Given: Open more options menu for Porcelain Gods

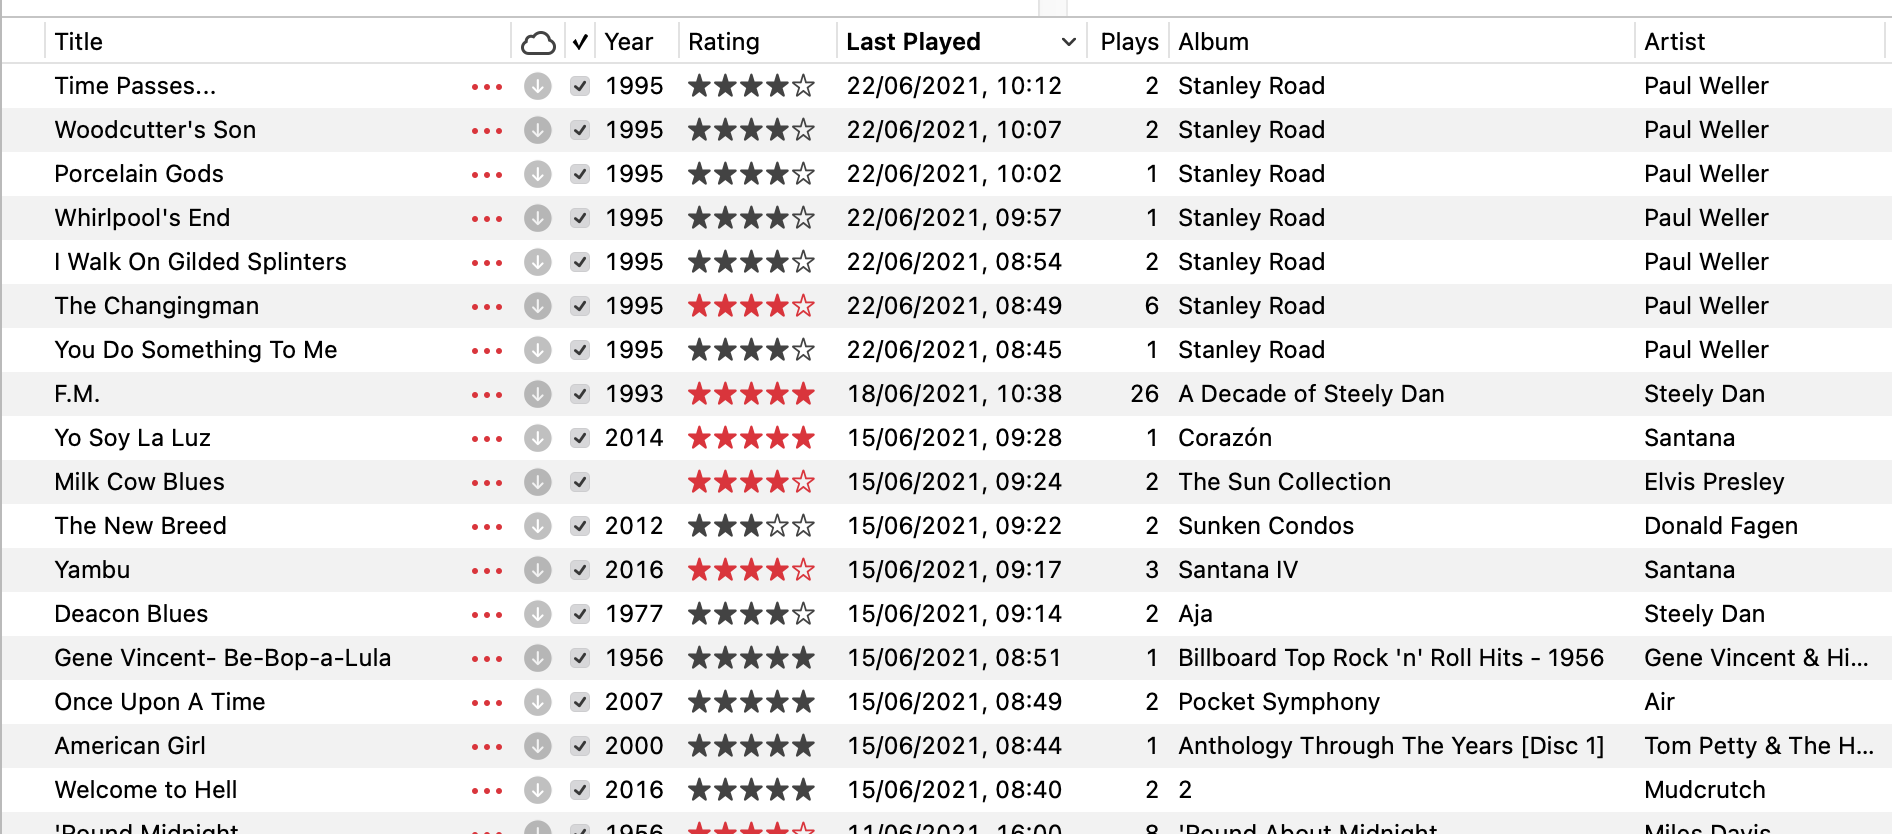Looking at the screenshot, I should pos(487,174).
